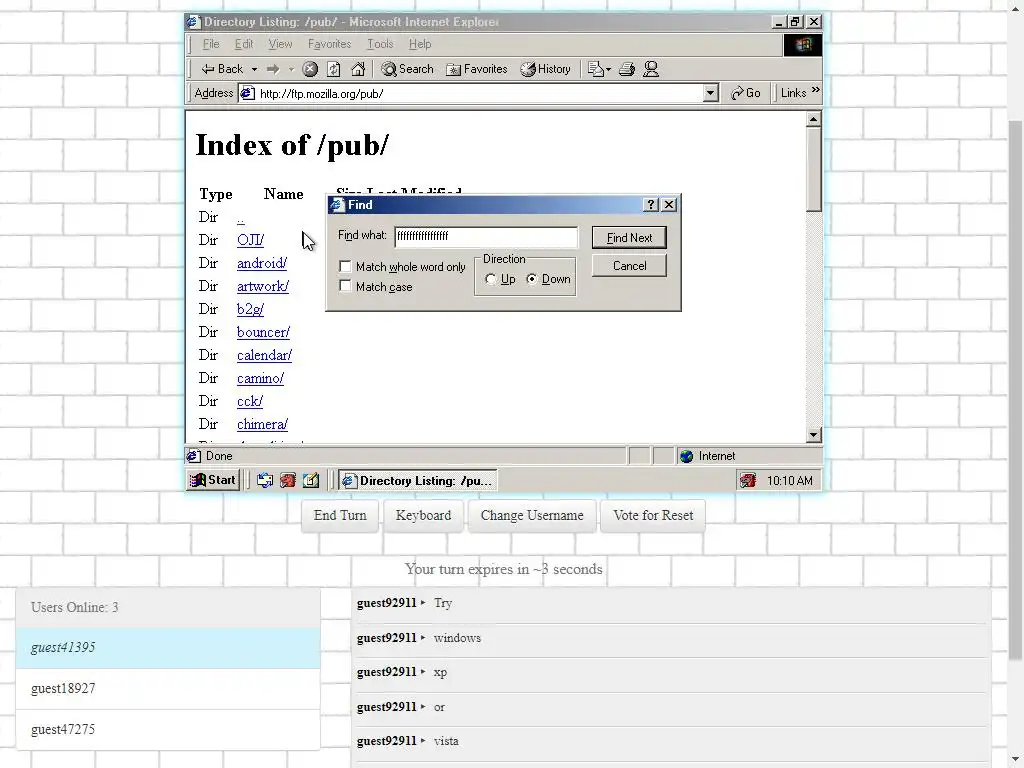Screen dimensions: 1024x768
Task: Open the artwork/ directory link
Action: coord(263,286)
